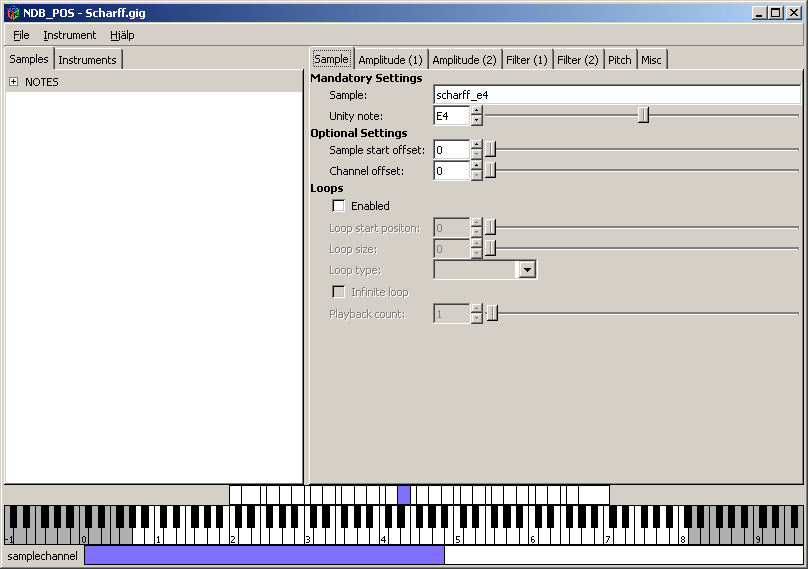Expand the NOTES tree node
Screen dimensions: 808x569
(14, 82)
